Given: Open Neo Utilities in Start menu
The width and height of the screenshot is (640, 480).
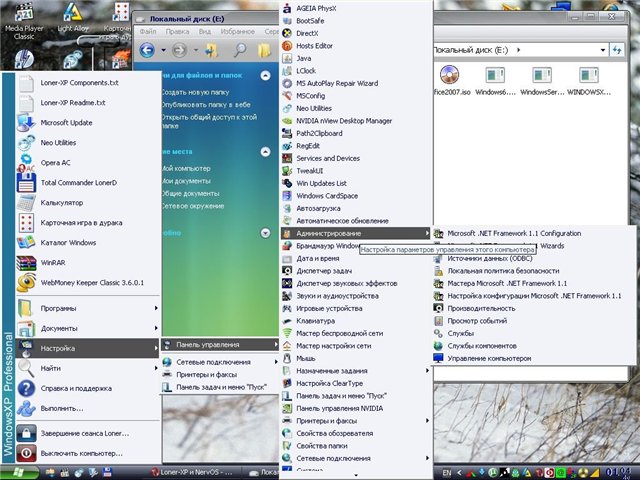Looking at the screenshot, I should coord(88,142).
